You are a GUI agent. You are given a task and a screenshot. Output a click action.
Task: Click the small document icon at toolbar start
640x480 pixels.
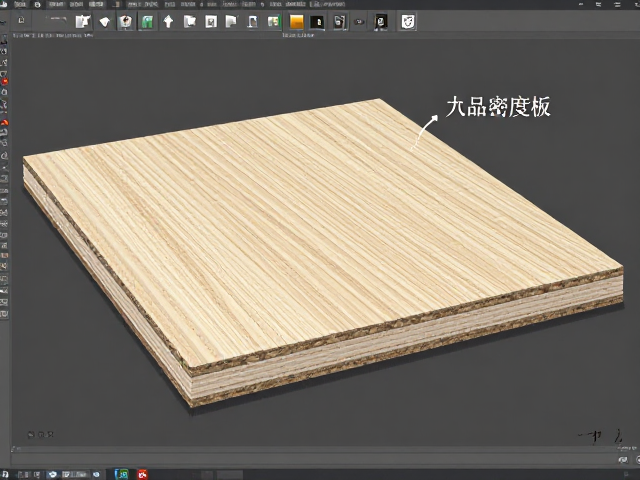coord(22,20)
